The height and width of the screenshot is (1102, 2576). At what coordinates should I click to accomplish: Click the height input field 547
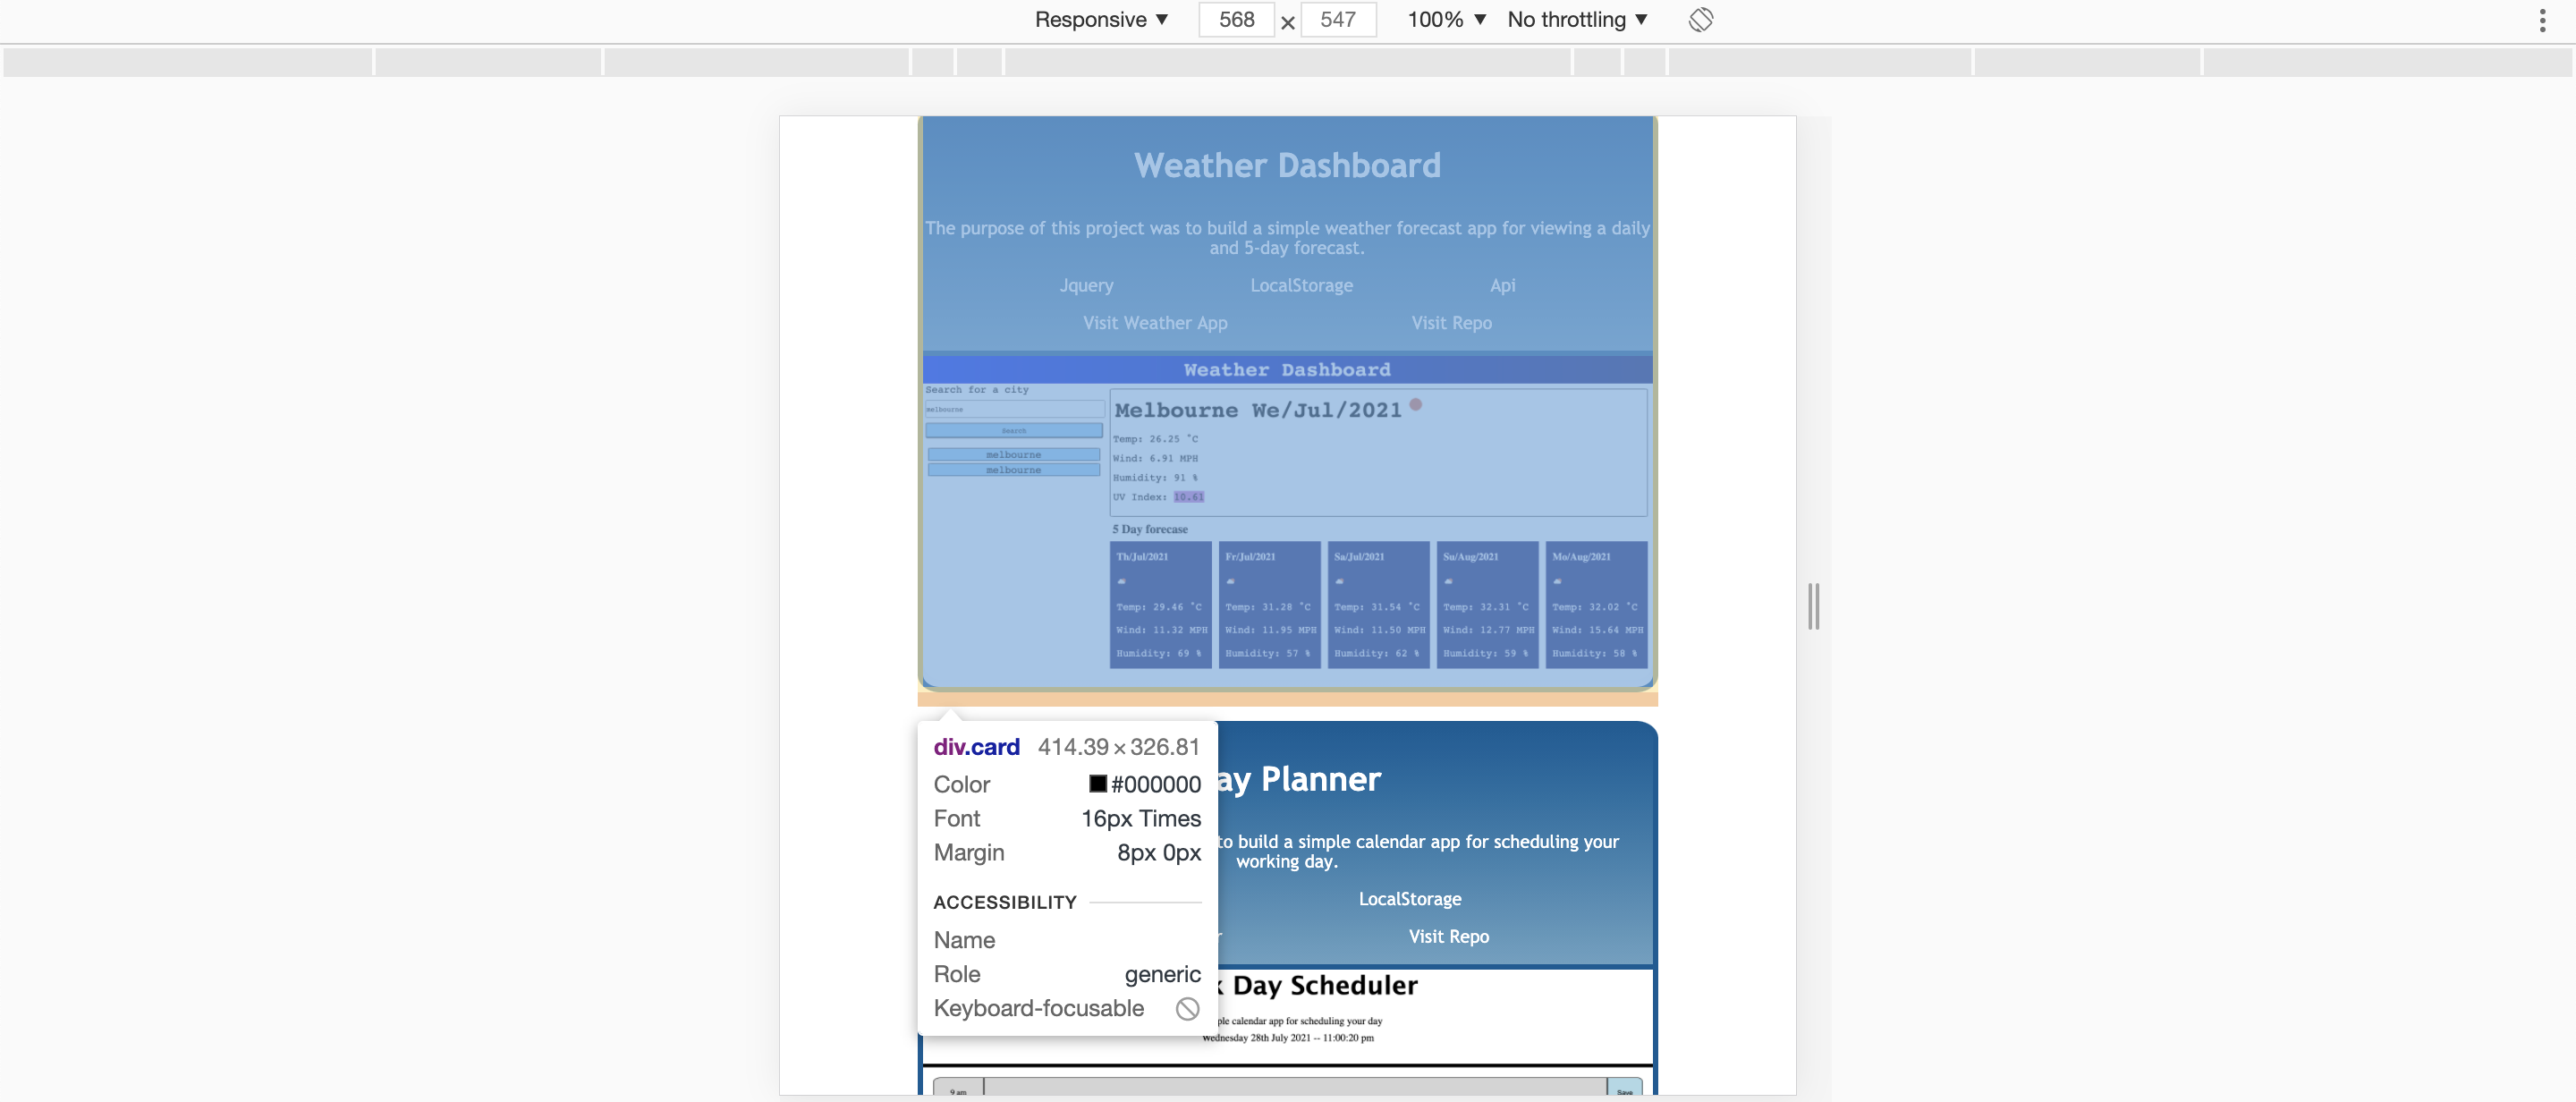(x=1339, y=20)
